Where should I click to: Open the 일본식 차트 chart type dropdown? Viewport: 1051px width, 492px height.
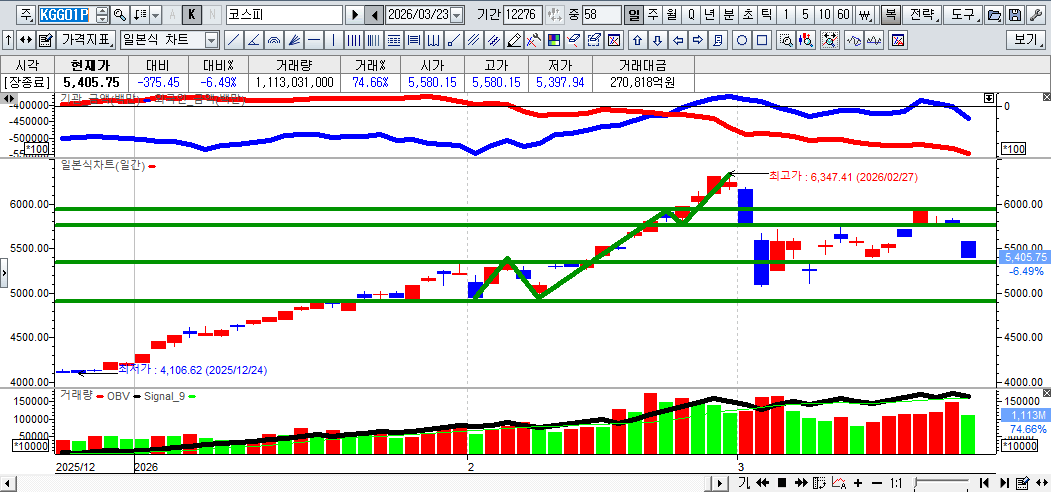[211, 40]
